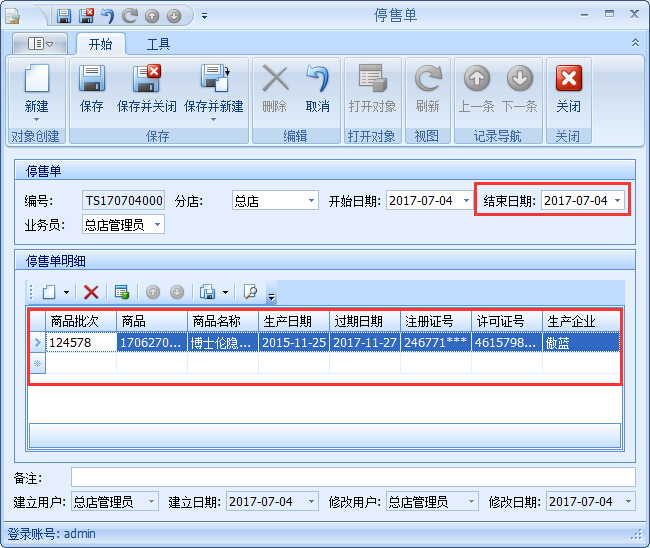Click the 生产日期 column header
Image resolution: width=650 pixels, height=548 pixels.
(294, 321)
